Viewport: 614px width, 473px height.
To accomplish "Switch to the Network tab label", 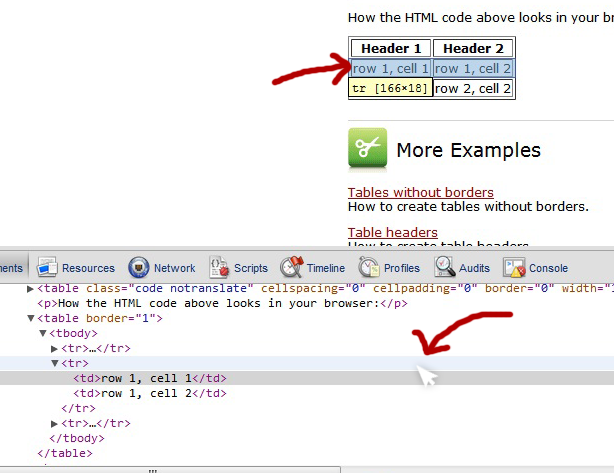I will [x=175, y=268].
